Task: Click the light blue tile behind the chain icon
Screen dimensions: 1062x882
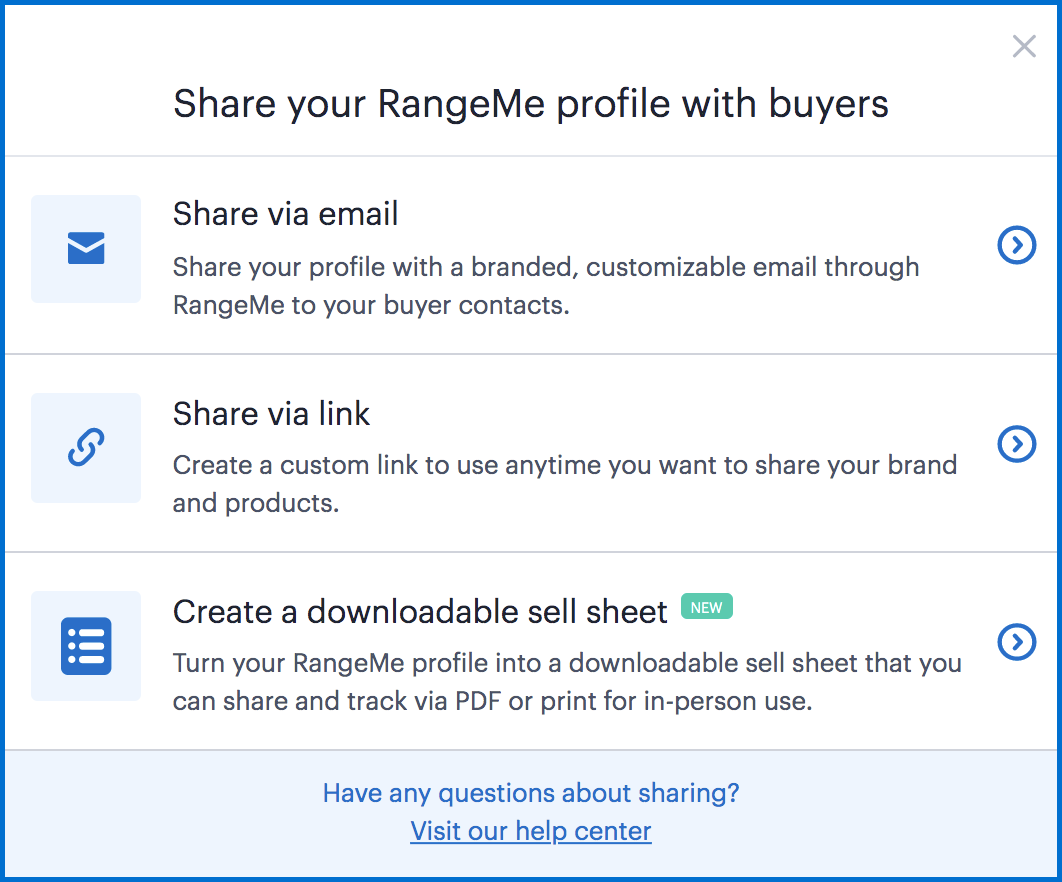Action: 86,448
